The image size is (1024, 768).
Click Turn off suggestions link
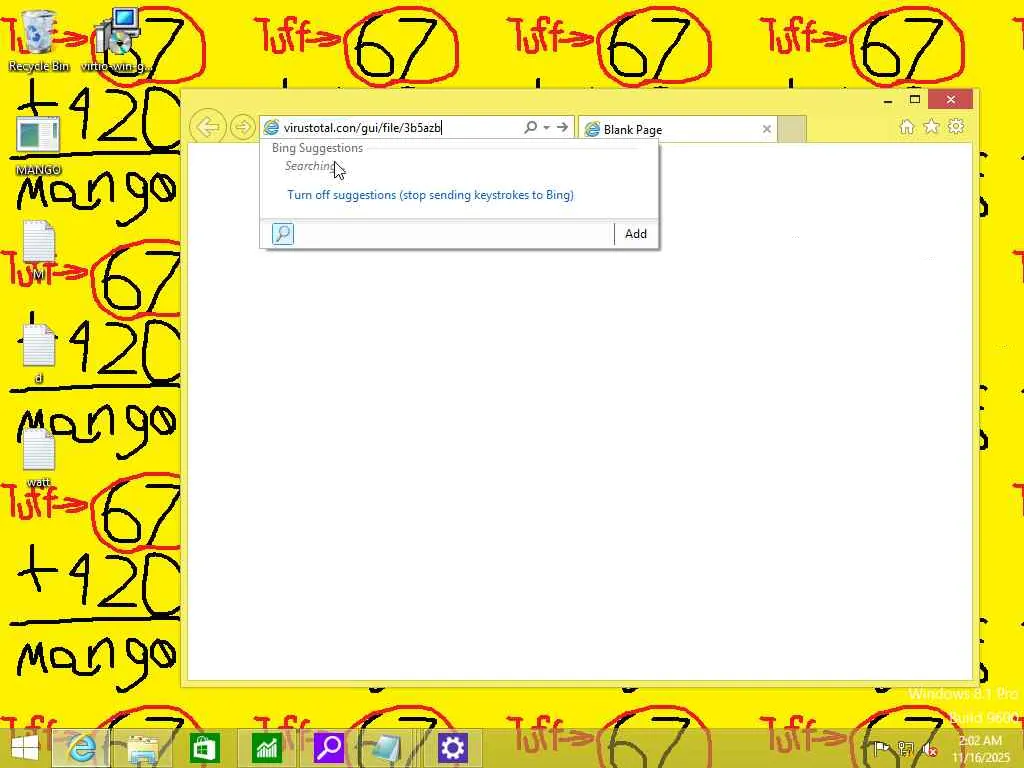(x=430, y=195)
